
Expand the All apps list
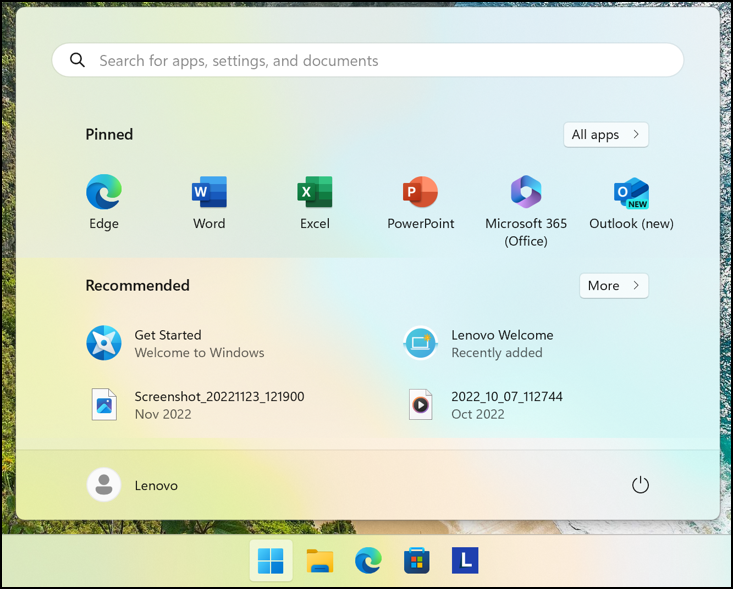point(606,135)
